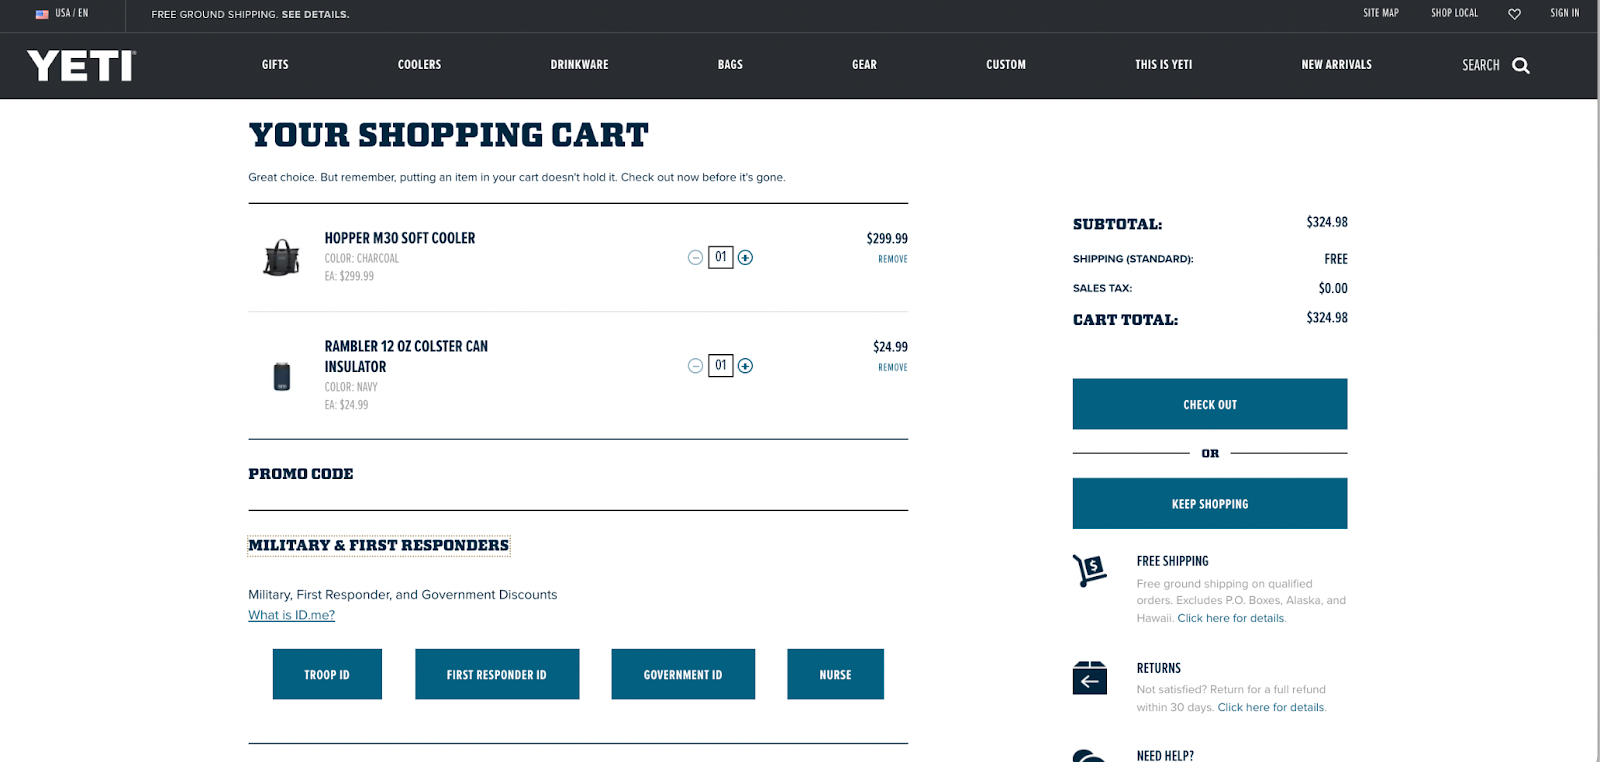Open Site Map link
The height and width of the screenshot is (762, 1600).
(1381, 13)
